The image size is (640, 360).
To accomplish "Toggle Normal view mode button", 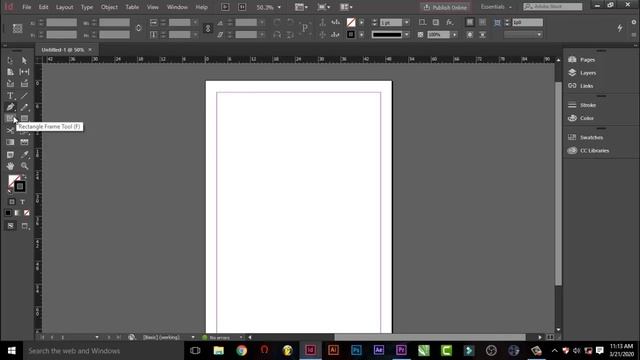I will click(11, 226).
